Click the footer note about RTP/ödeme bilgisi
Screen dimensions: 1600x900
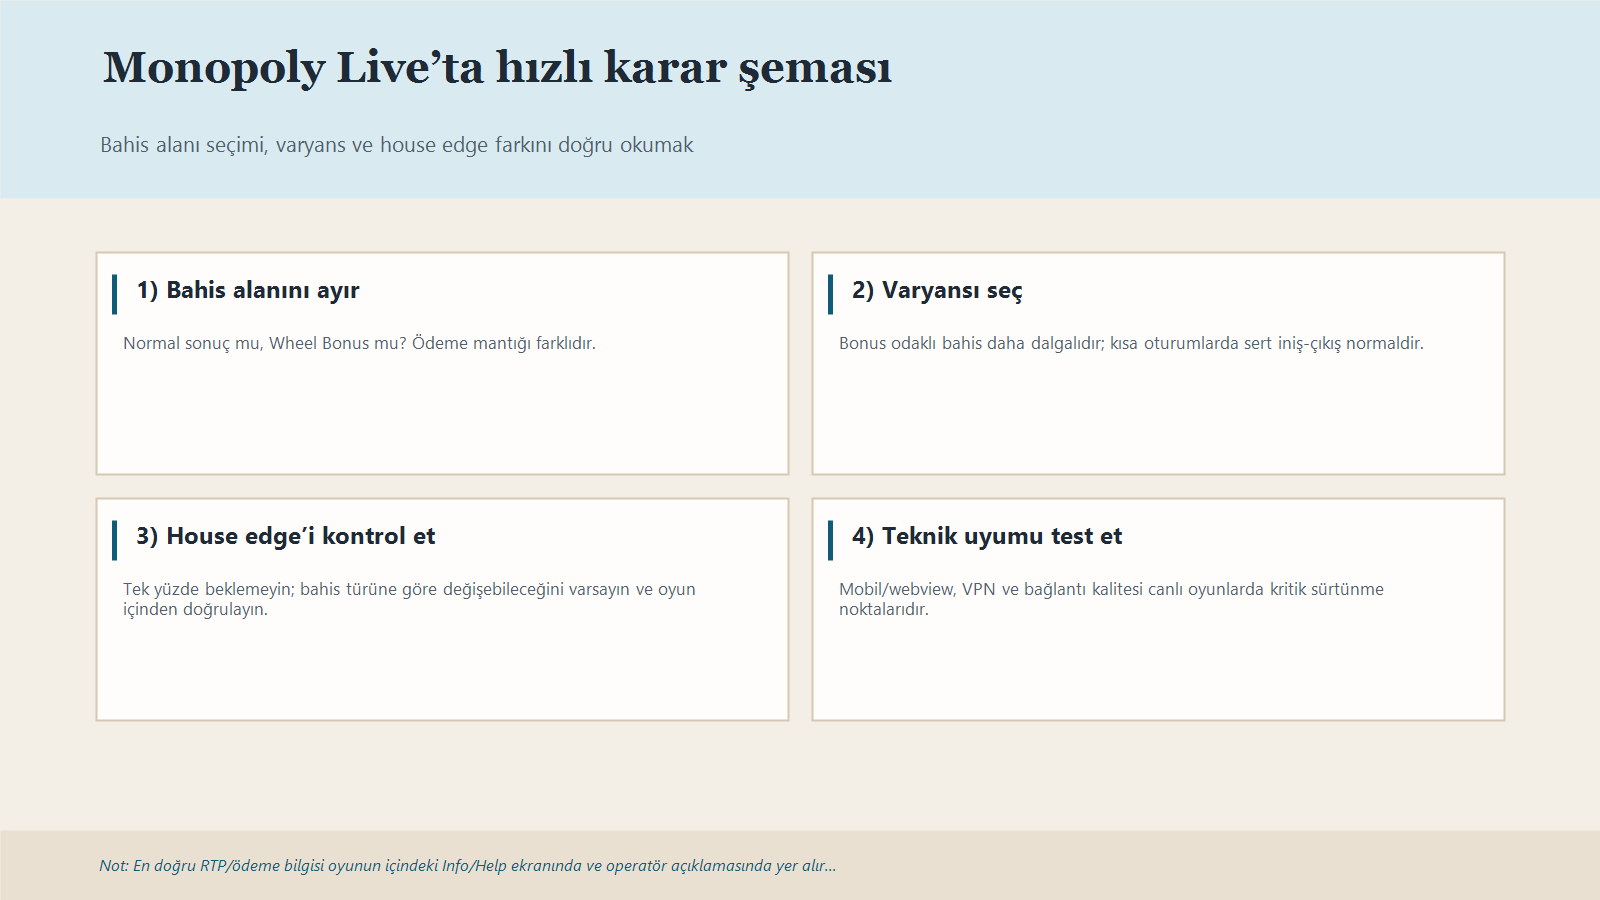[x=467, y=865]
